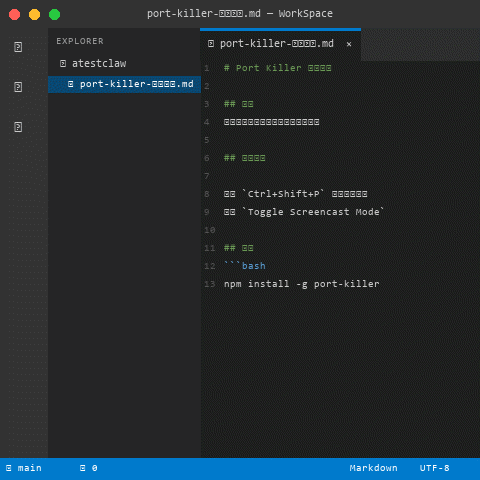Click the '# Port Killer' heading line
Image resolution: width=480 pixels, height=480 pixels.
[278, 68]
